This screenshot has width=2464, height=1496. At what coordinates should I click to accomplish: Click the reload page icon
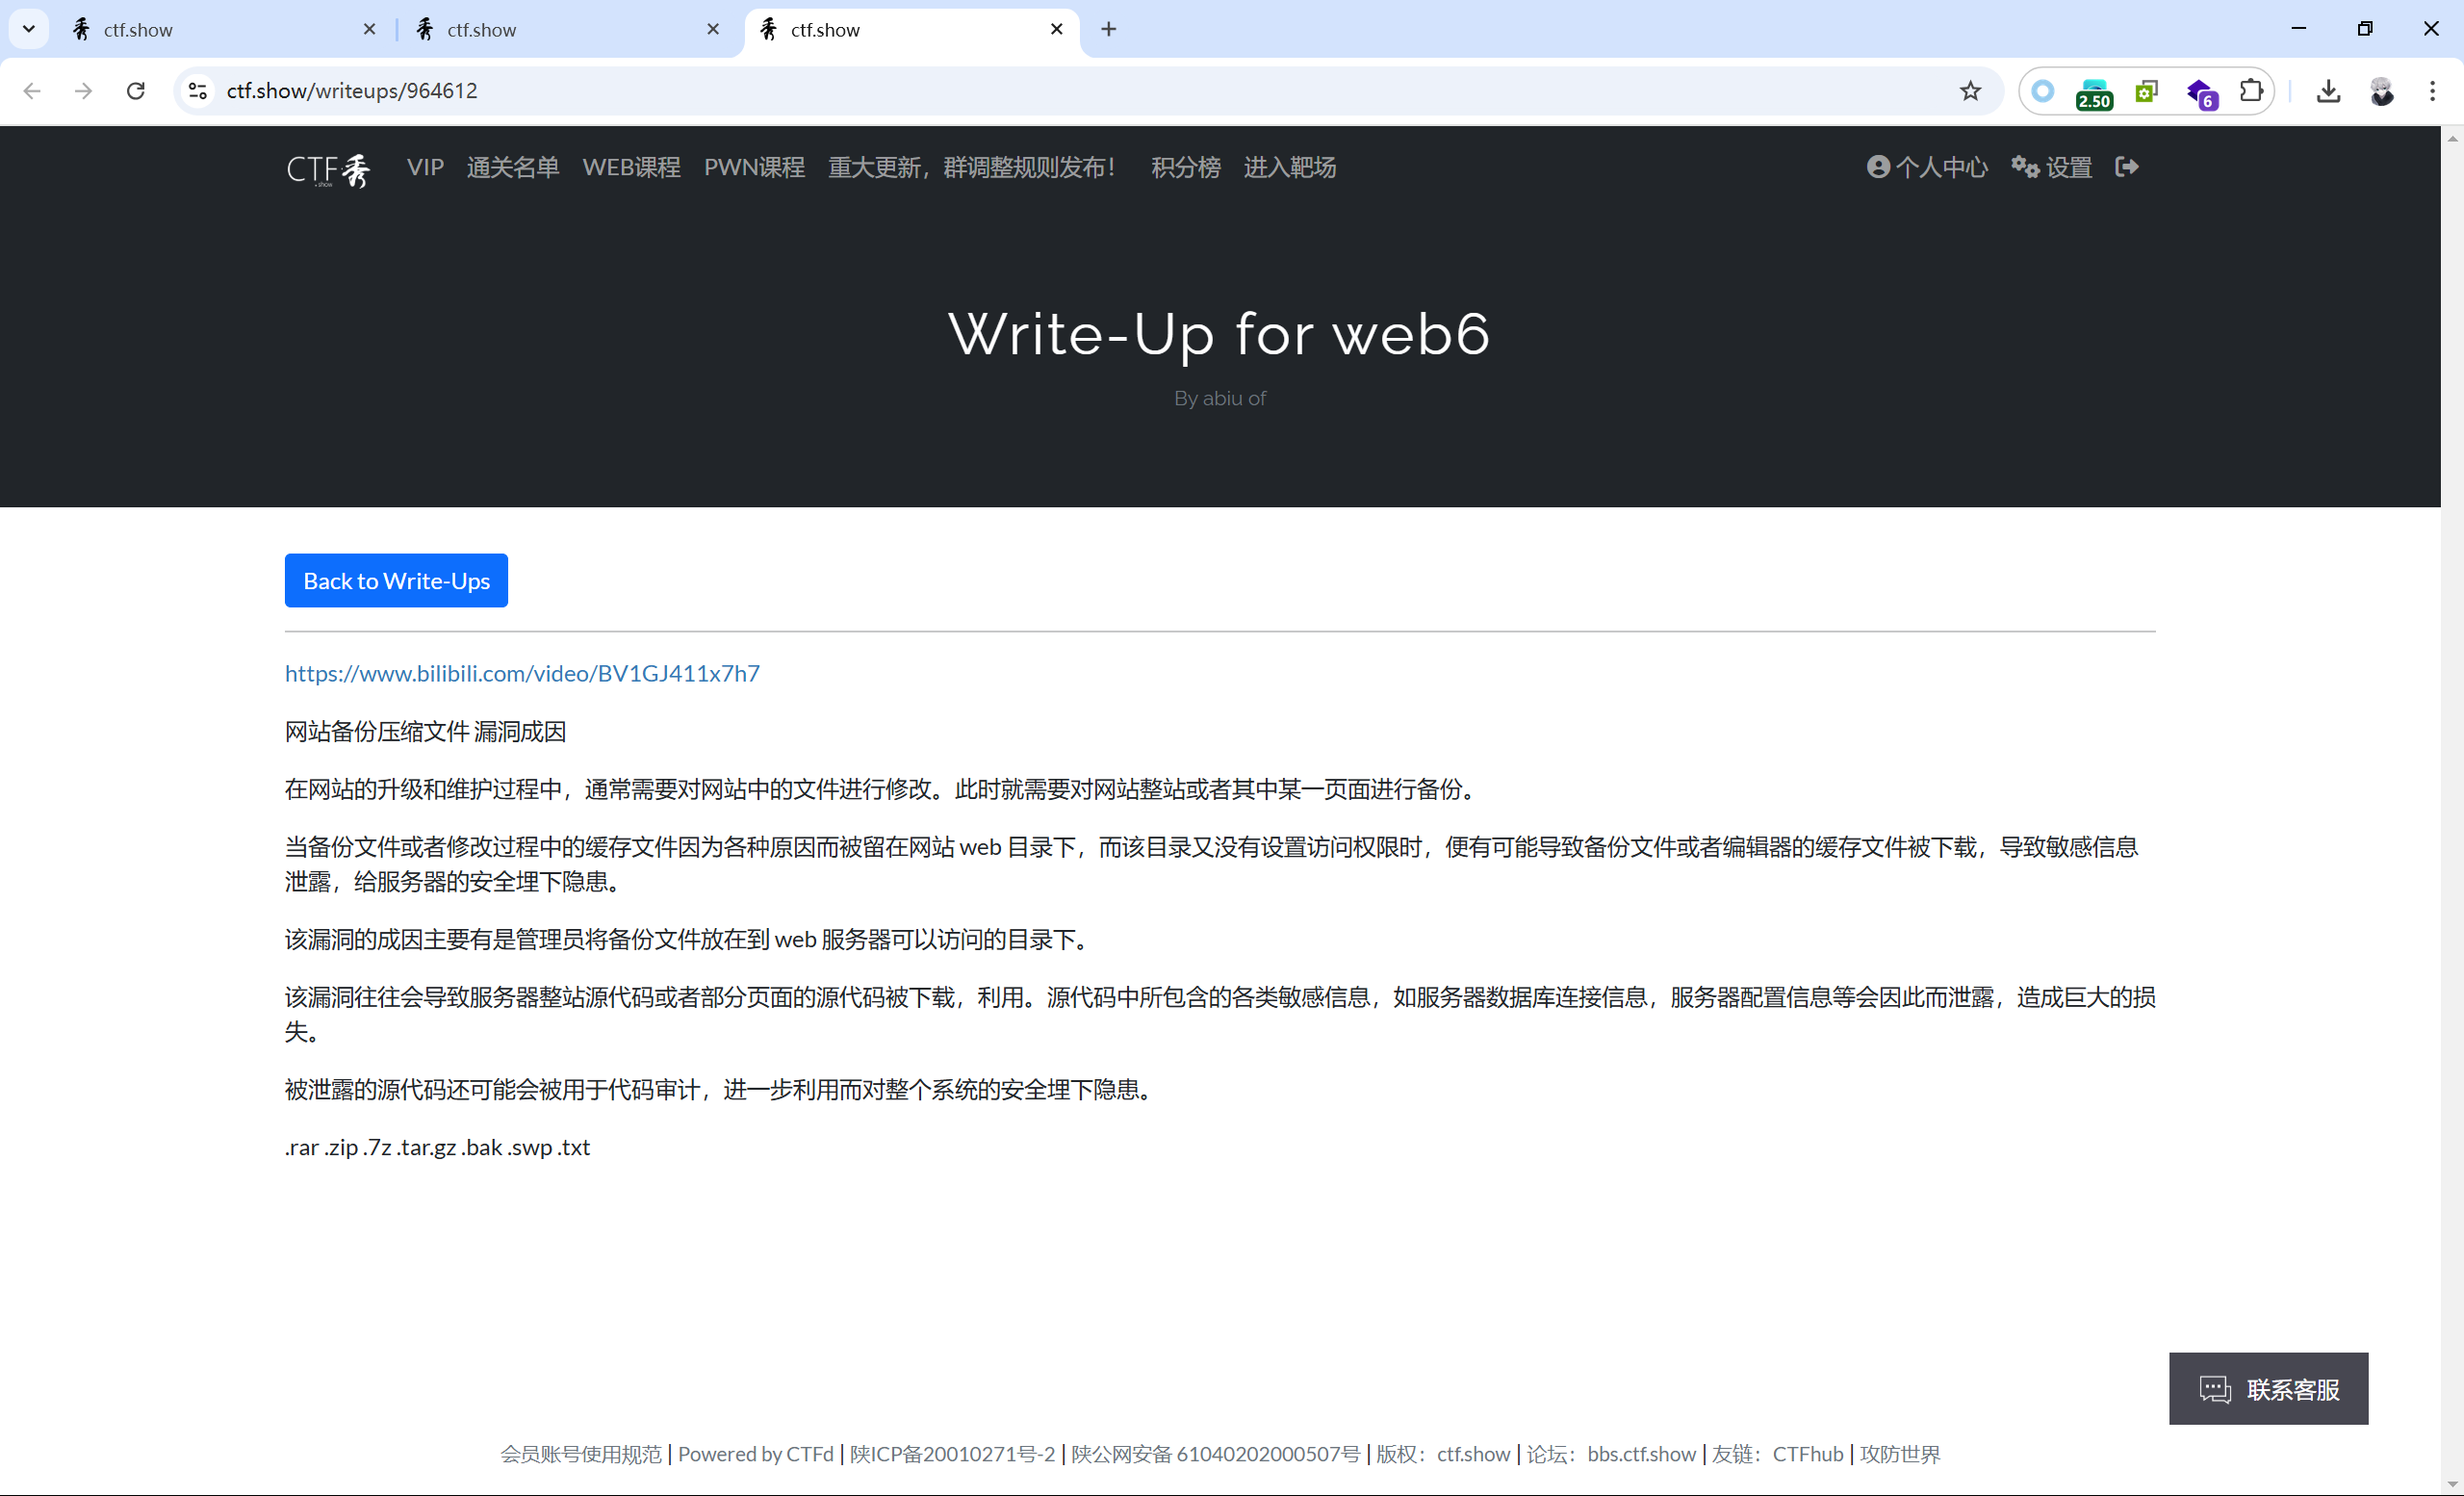point(136,91)
